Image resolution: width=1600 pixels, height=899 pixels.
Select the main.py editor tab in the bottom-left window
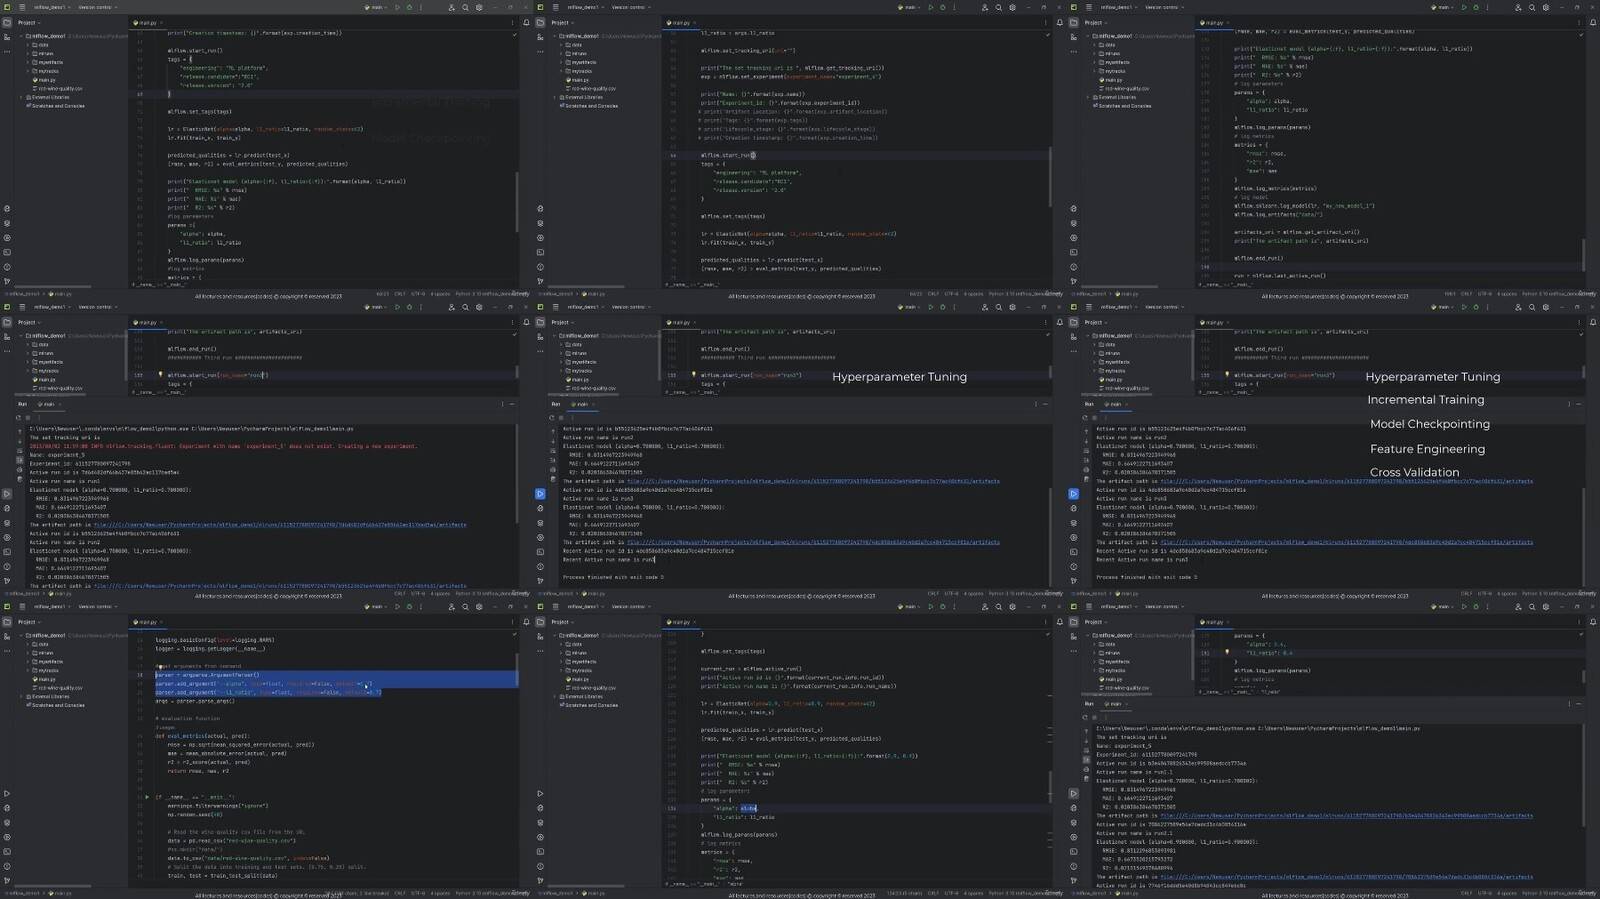[x=145, y=622]
